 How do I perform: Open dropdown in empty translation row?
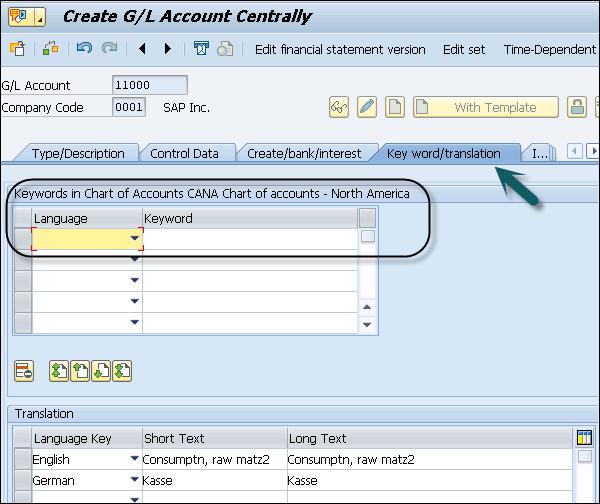(134, 499)
